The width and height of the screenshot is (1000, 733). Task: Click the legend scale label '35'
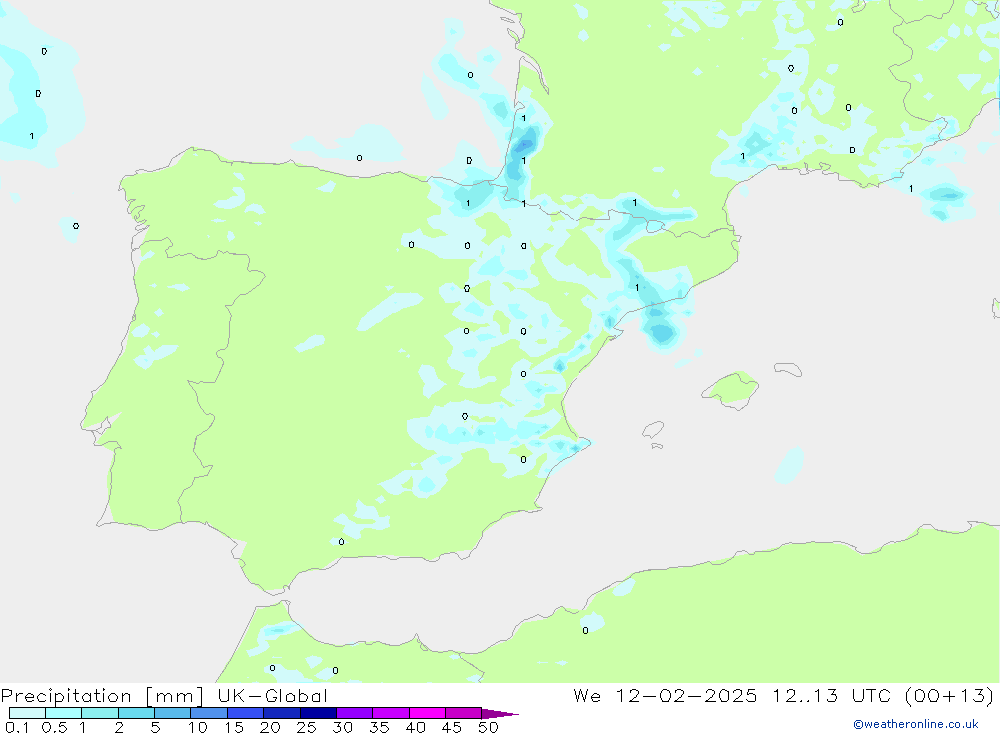[x=379, y=727]
